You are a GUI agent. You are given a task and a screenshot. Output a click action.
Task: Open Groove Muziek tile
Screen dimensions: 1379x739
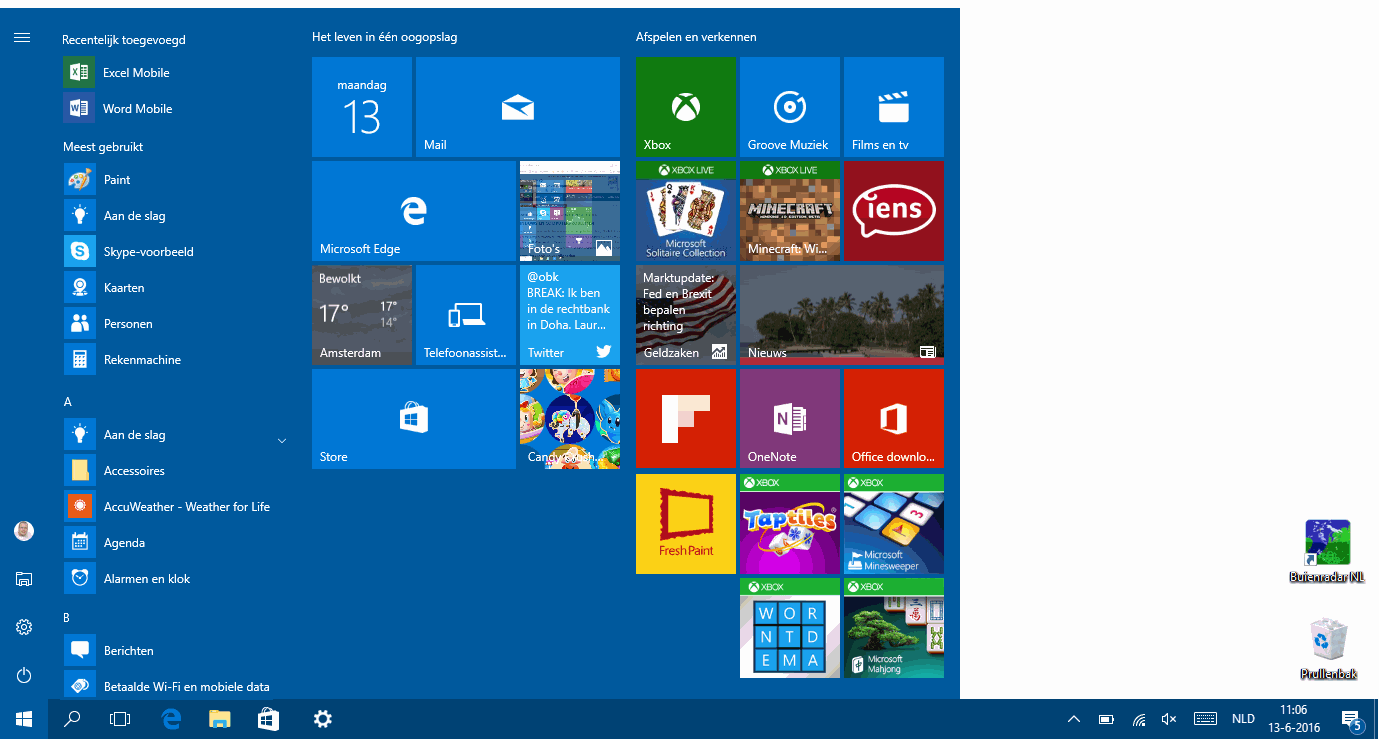tap(790, 107)
